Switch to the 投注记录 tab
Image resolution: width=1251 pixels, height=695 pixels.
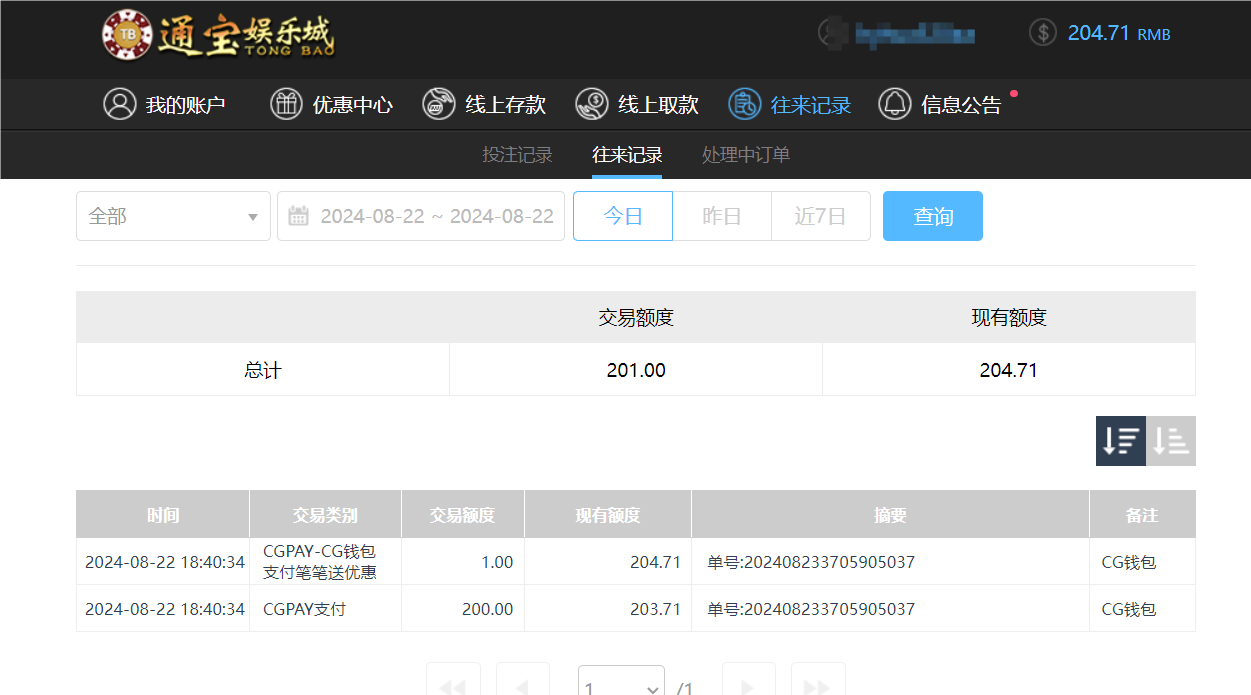pyautogui.click(x=517, y=155)
